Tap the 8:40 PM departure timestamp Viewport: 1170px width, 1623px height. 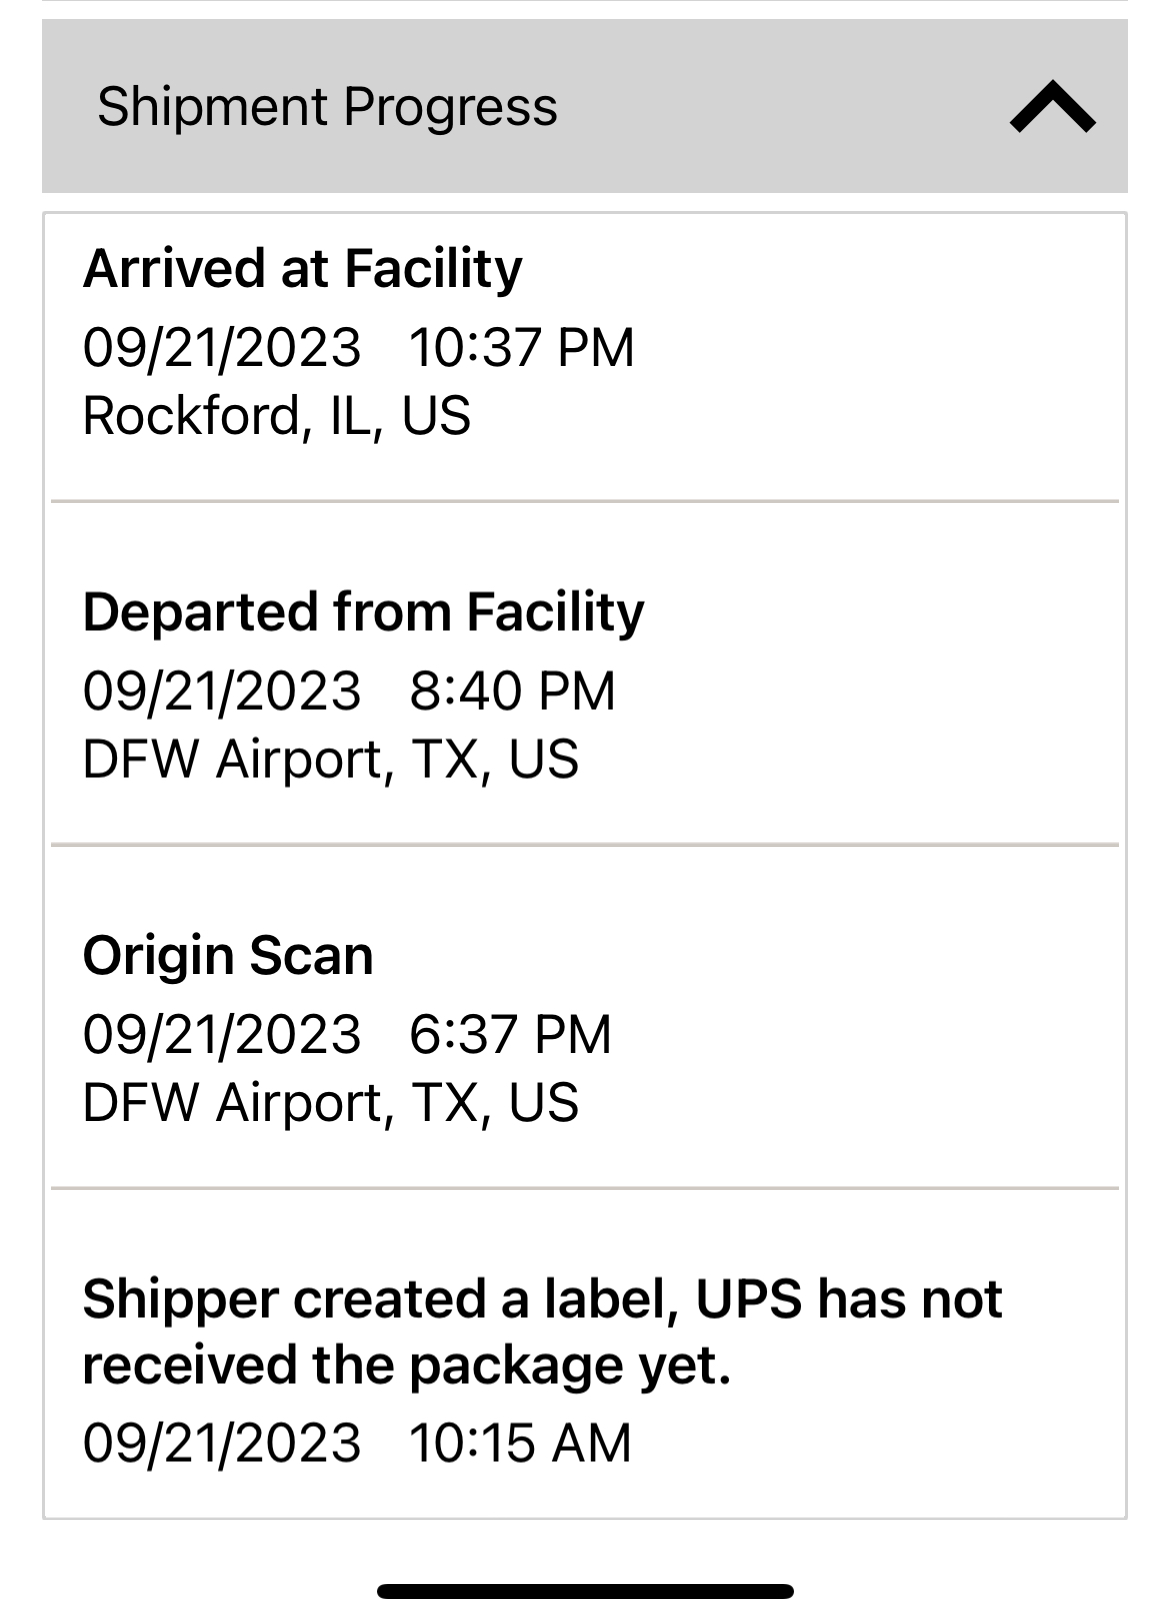[512, 690]
